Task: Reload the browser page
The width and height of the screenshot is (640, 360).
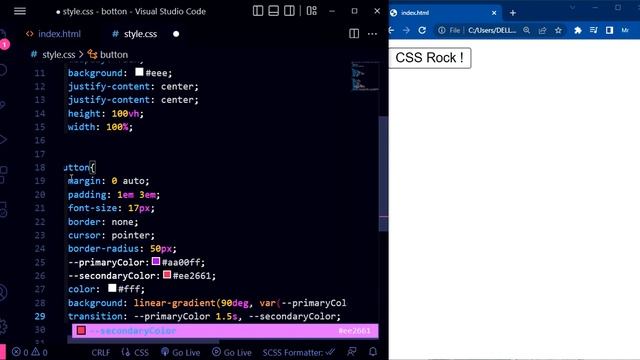Action: coord(422,30)
